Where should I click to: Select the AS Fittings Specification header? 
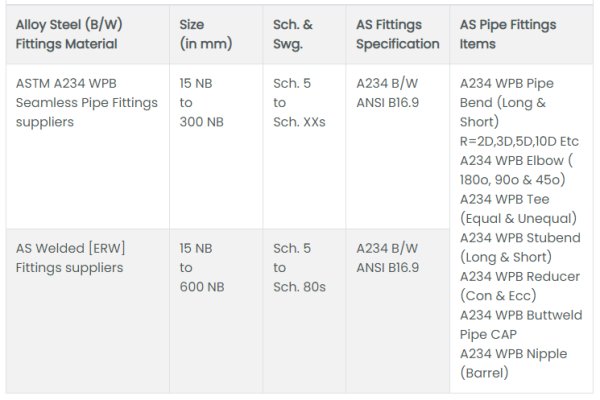397,33
